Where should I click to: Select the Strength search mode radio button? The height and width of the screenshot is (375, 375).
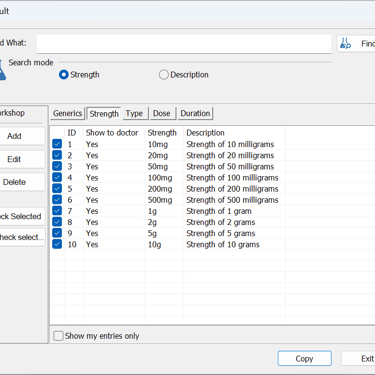(64, 75)
